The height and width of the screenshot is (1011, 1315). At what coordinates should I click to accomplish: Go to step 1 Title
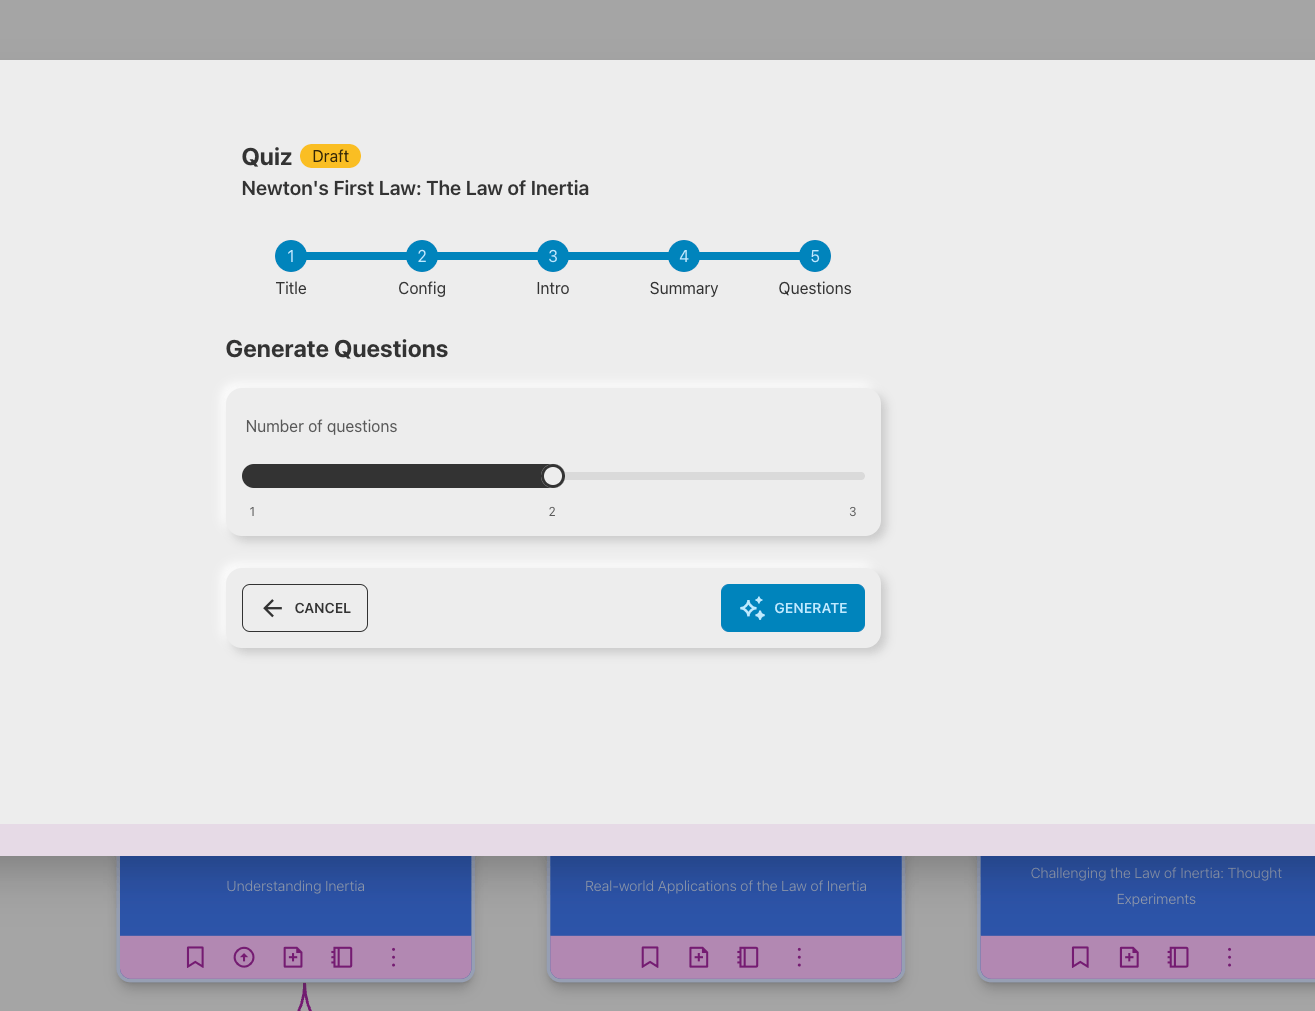pyautogui.click(x=291, y=257)
